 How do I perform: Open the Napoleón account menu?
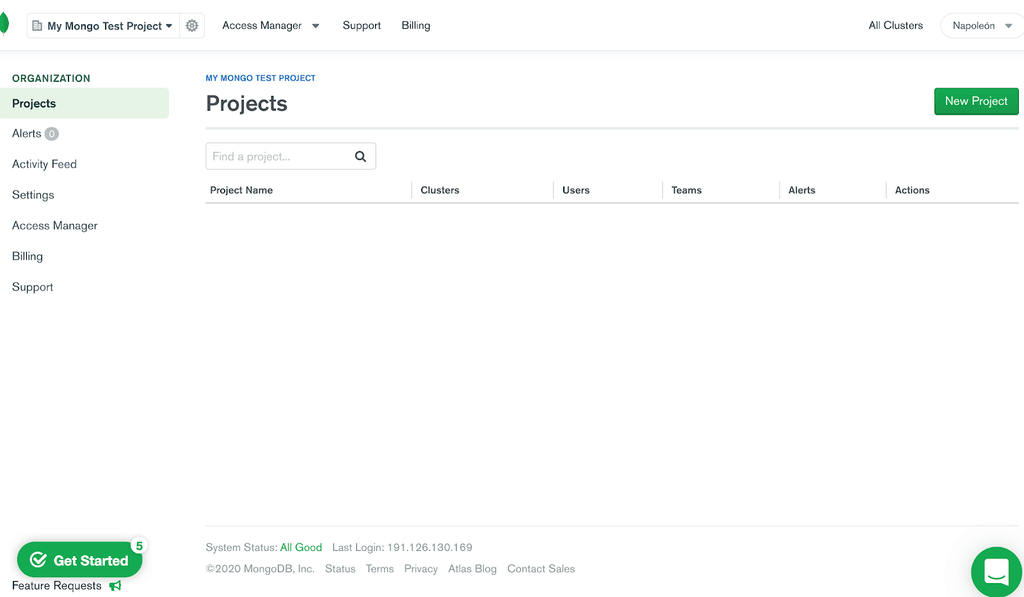coord(981,26)
